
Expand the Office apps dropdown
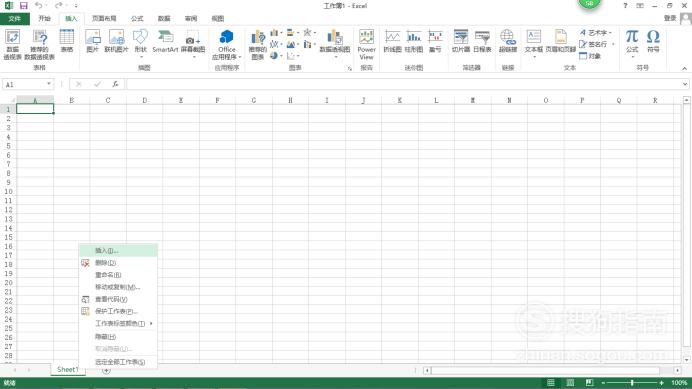tap(227, 45)
